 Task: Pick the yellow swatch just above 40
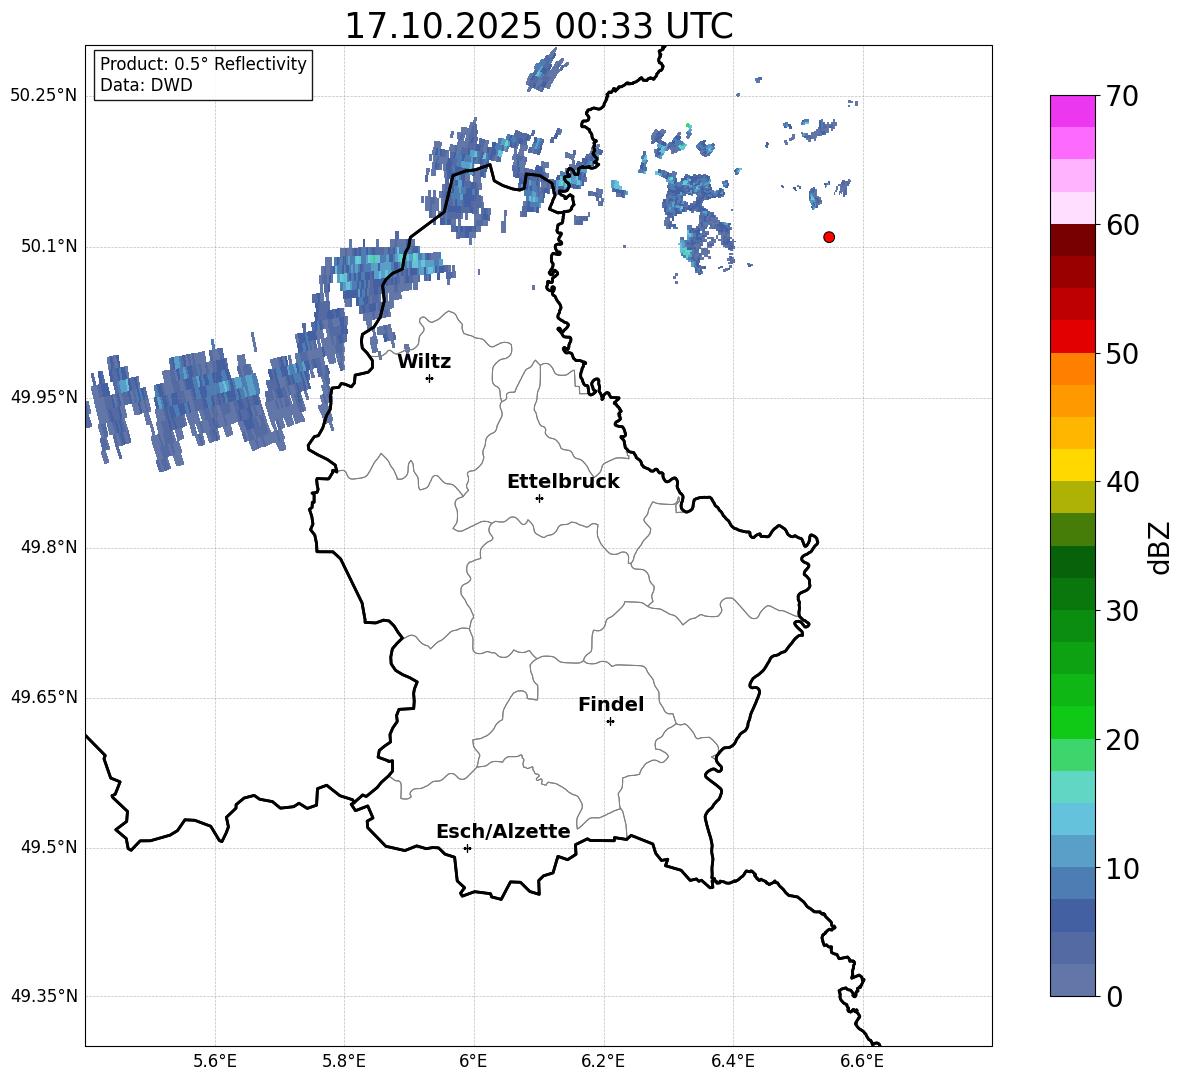(1073, 465)
